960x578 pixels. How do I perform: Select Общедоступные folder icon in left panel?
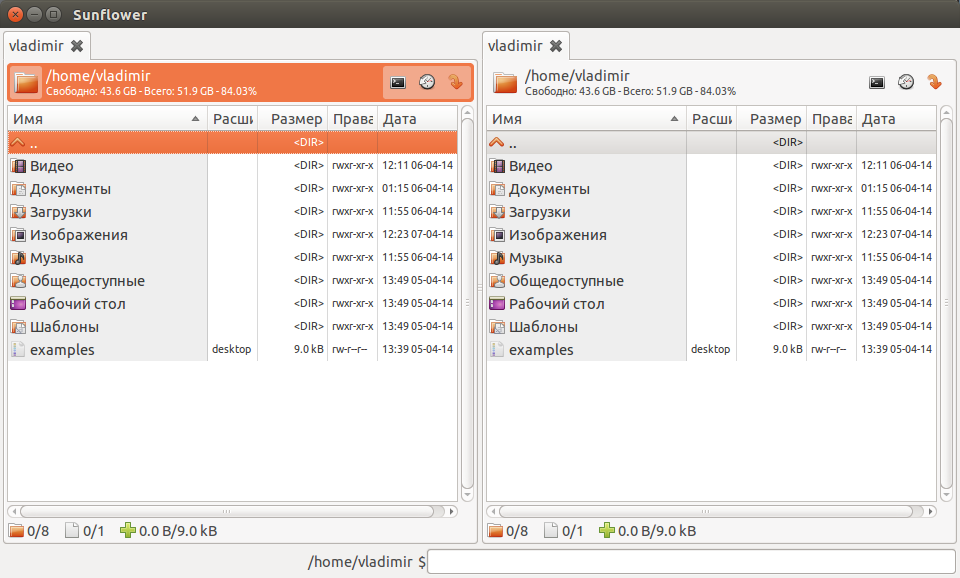19,280
